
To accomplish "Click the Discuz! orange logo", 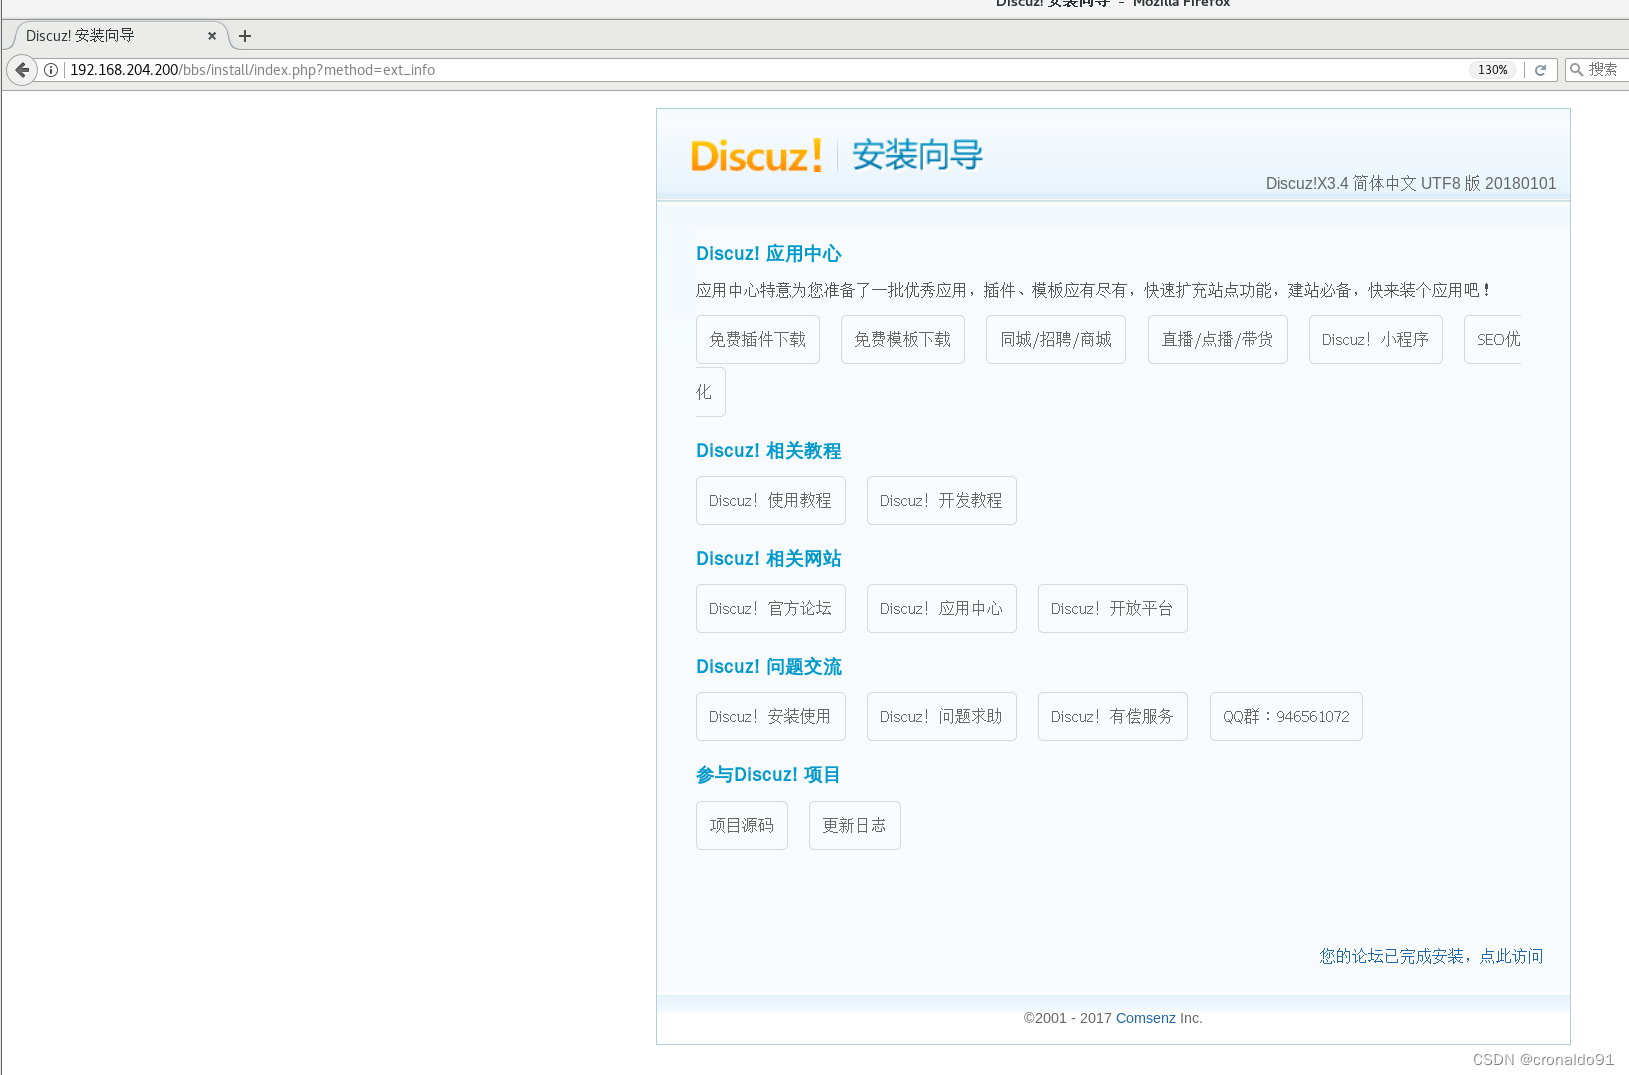I will click(x=756, y=156).
